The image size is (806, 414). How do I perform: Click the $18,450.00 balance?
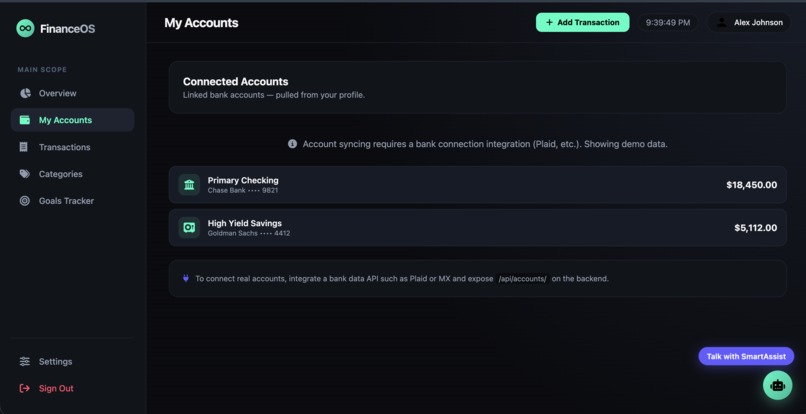(752, 185)
